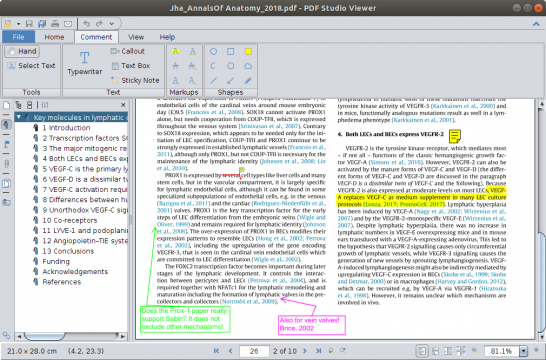Go to first page

click(216, 351)
